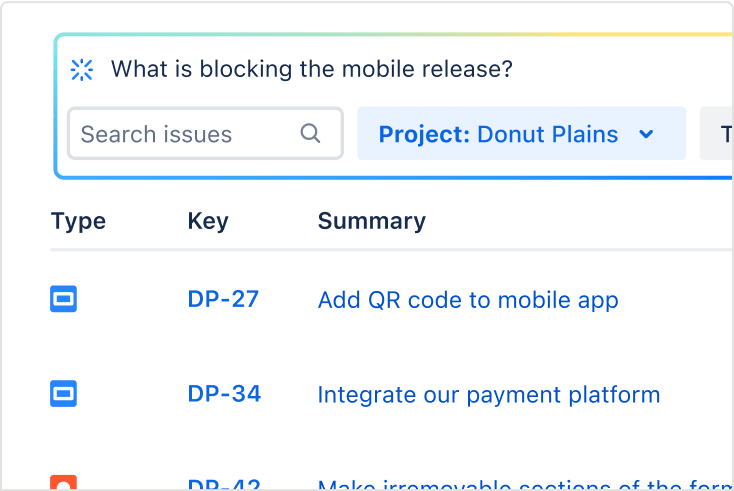
Task: Click the red bug icon beside DP-42
Action: coord(64,484)
